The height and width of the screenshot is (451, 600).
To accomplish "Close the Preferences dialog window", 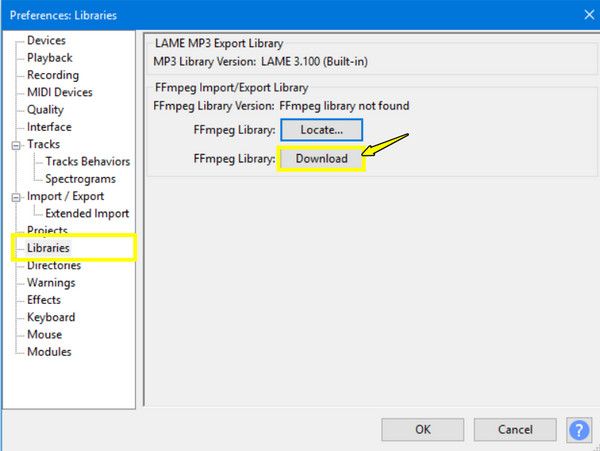I will click(x=587, y=14).
